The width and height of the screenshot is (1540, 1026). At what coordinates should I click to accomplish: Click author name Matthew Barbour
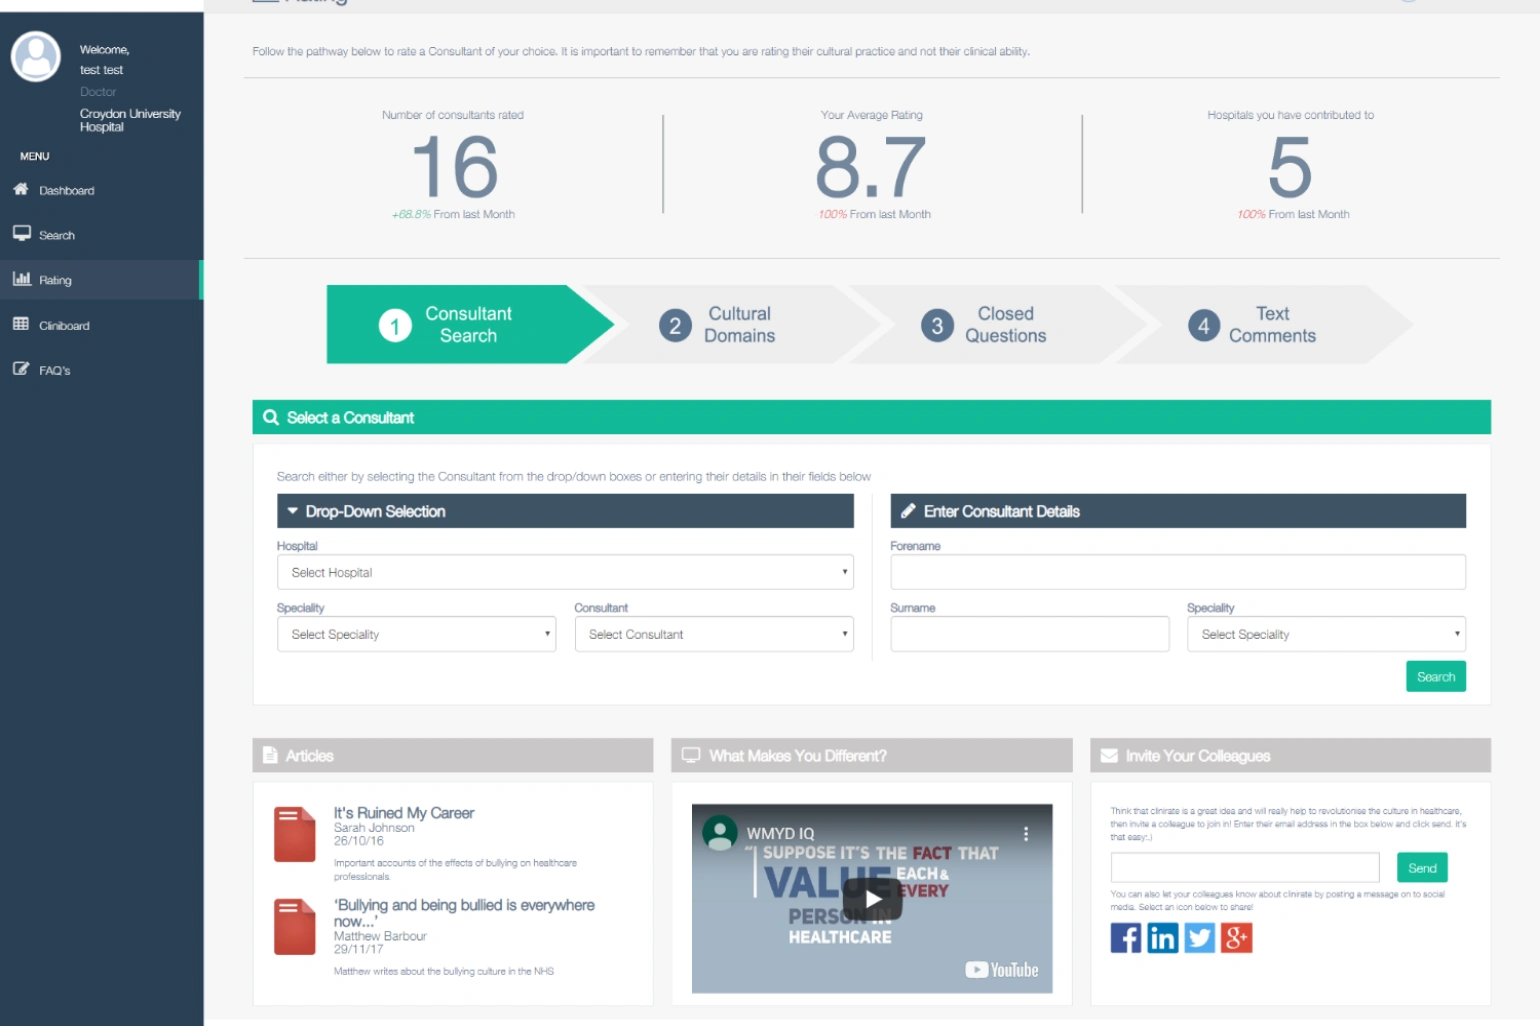click(x=380, y=936)
